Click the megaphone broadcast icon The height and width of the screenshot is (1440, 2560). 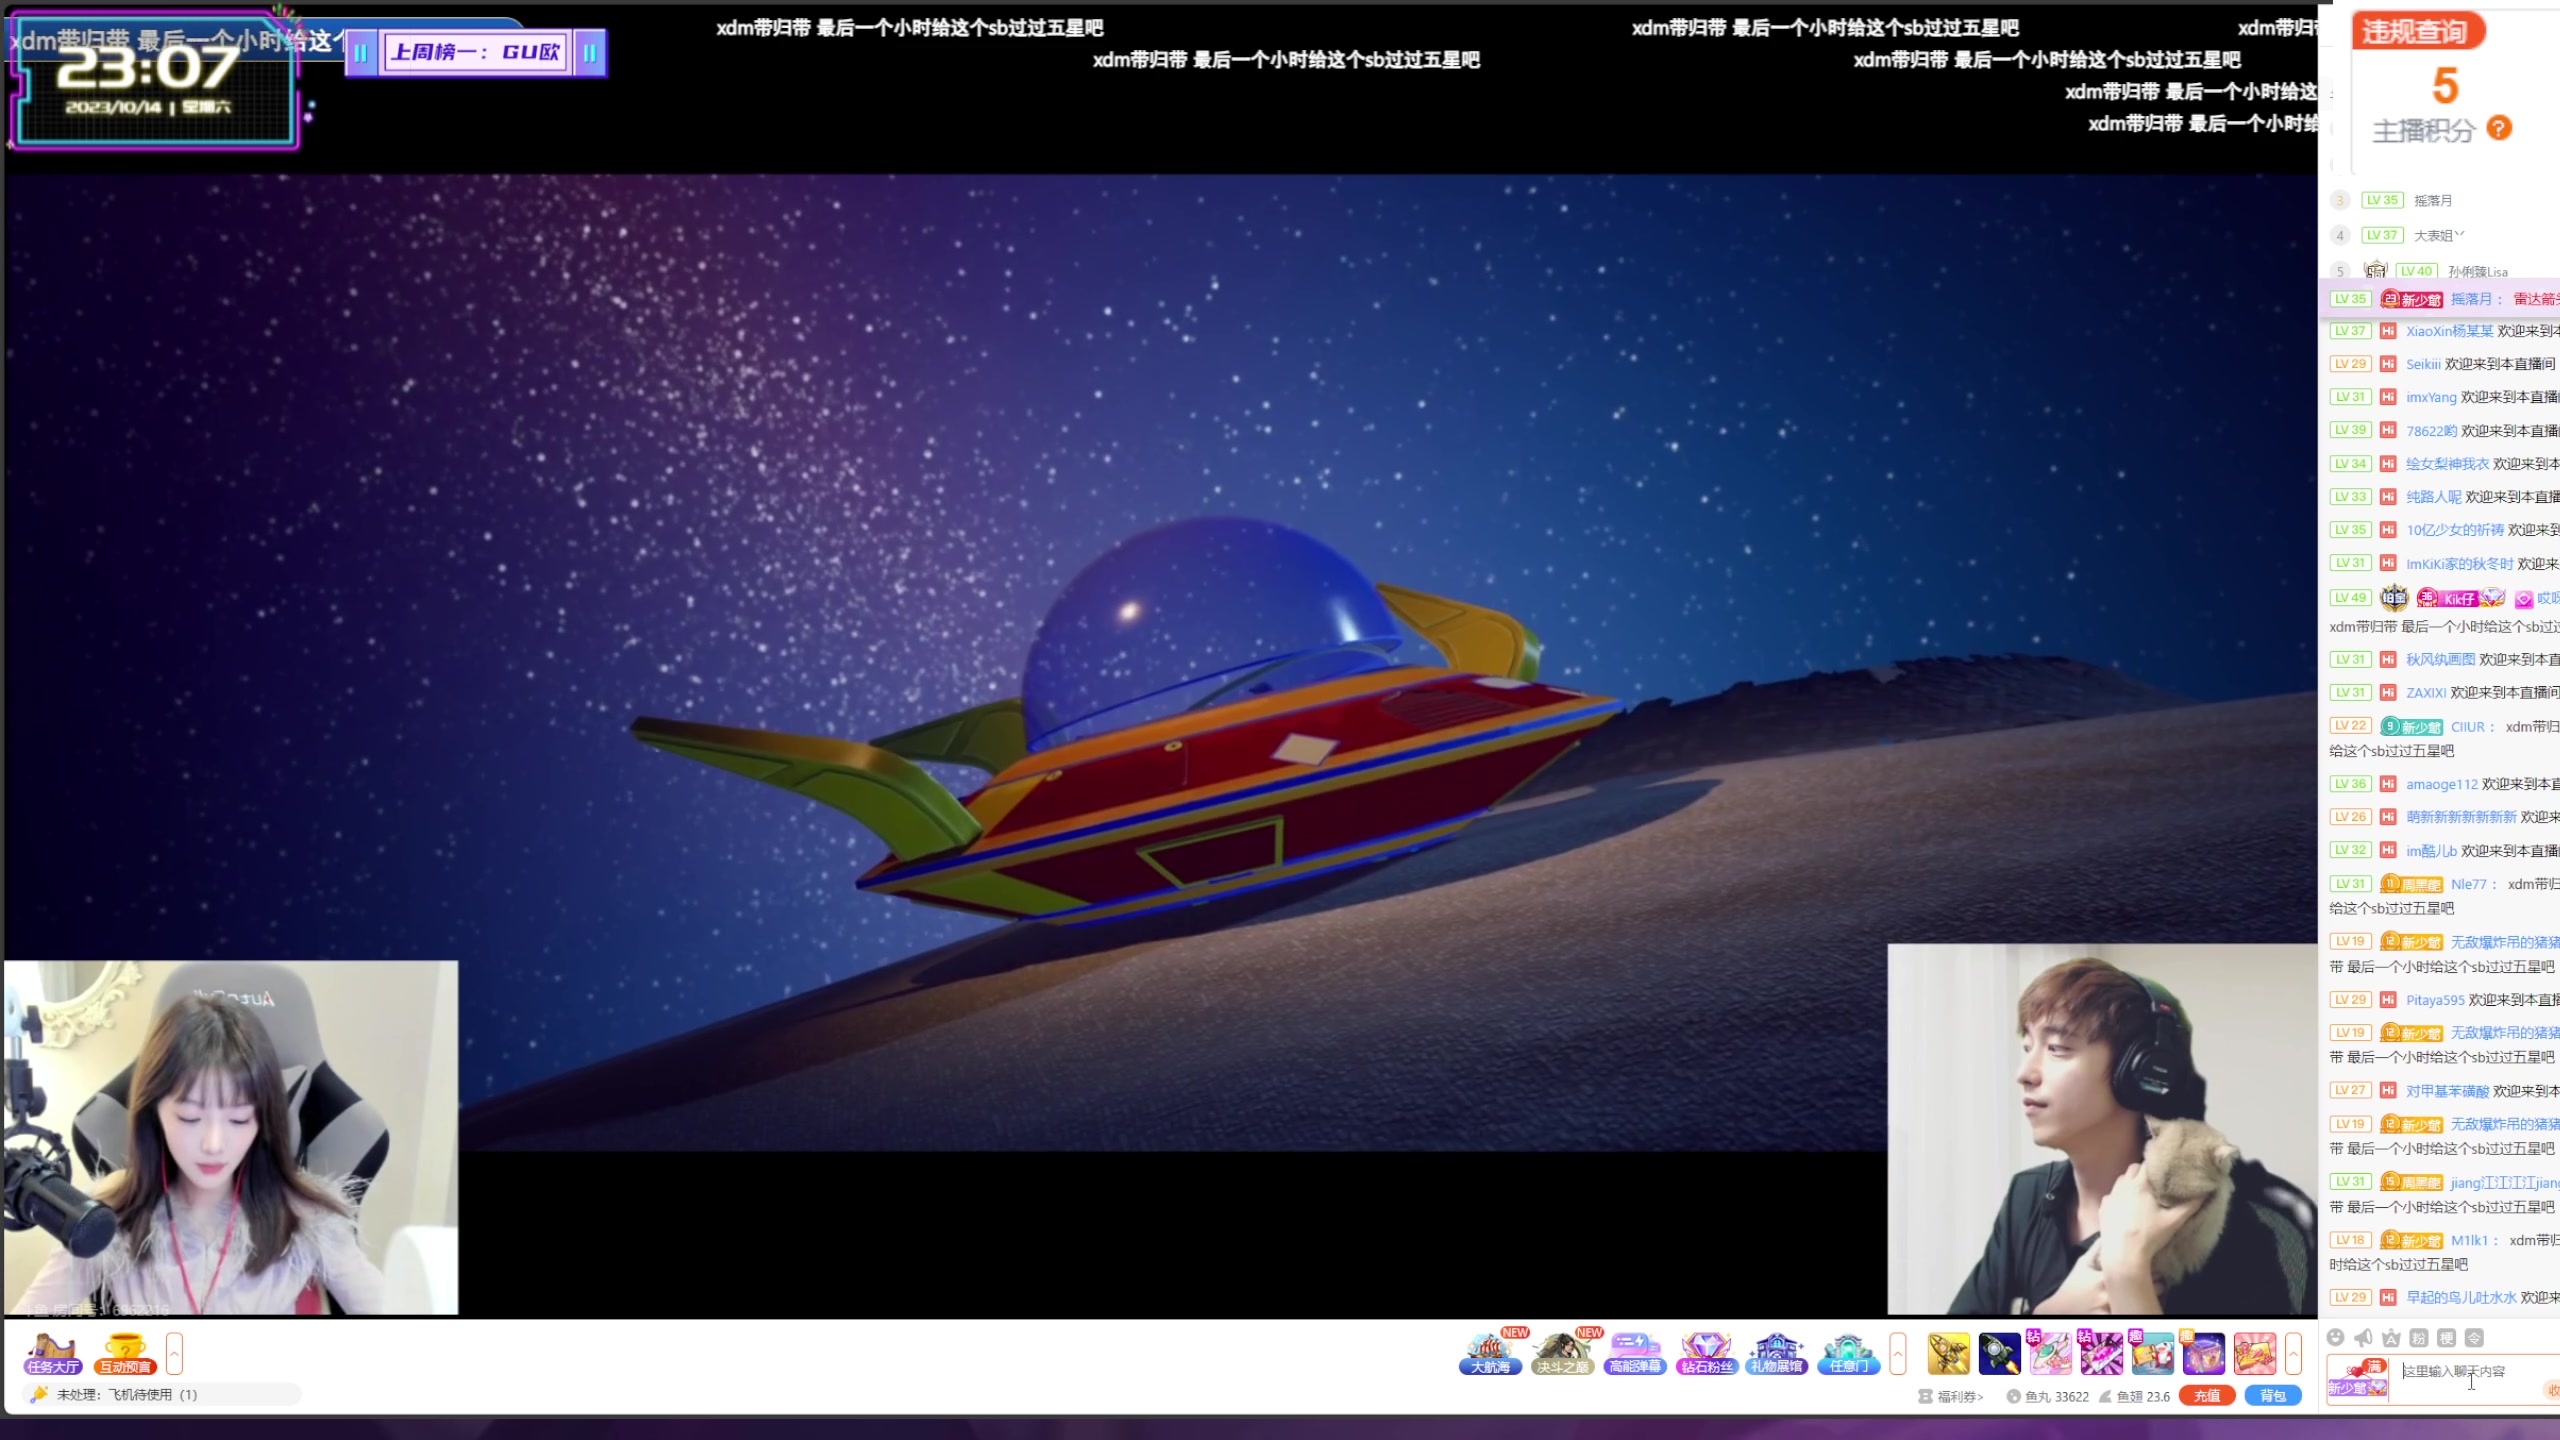pos(2363,1337)
